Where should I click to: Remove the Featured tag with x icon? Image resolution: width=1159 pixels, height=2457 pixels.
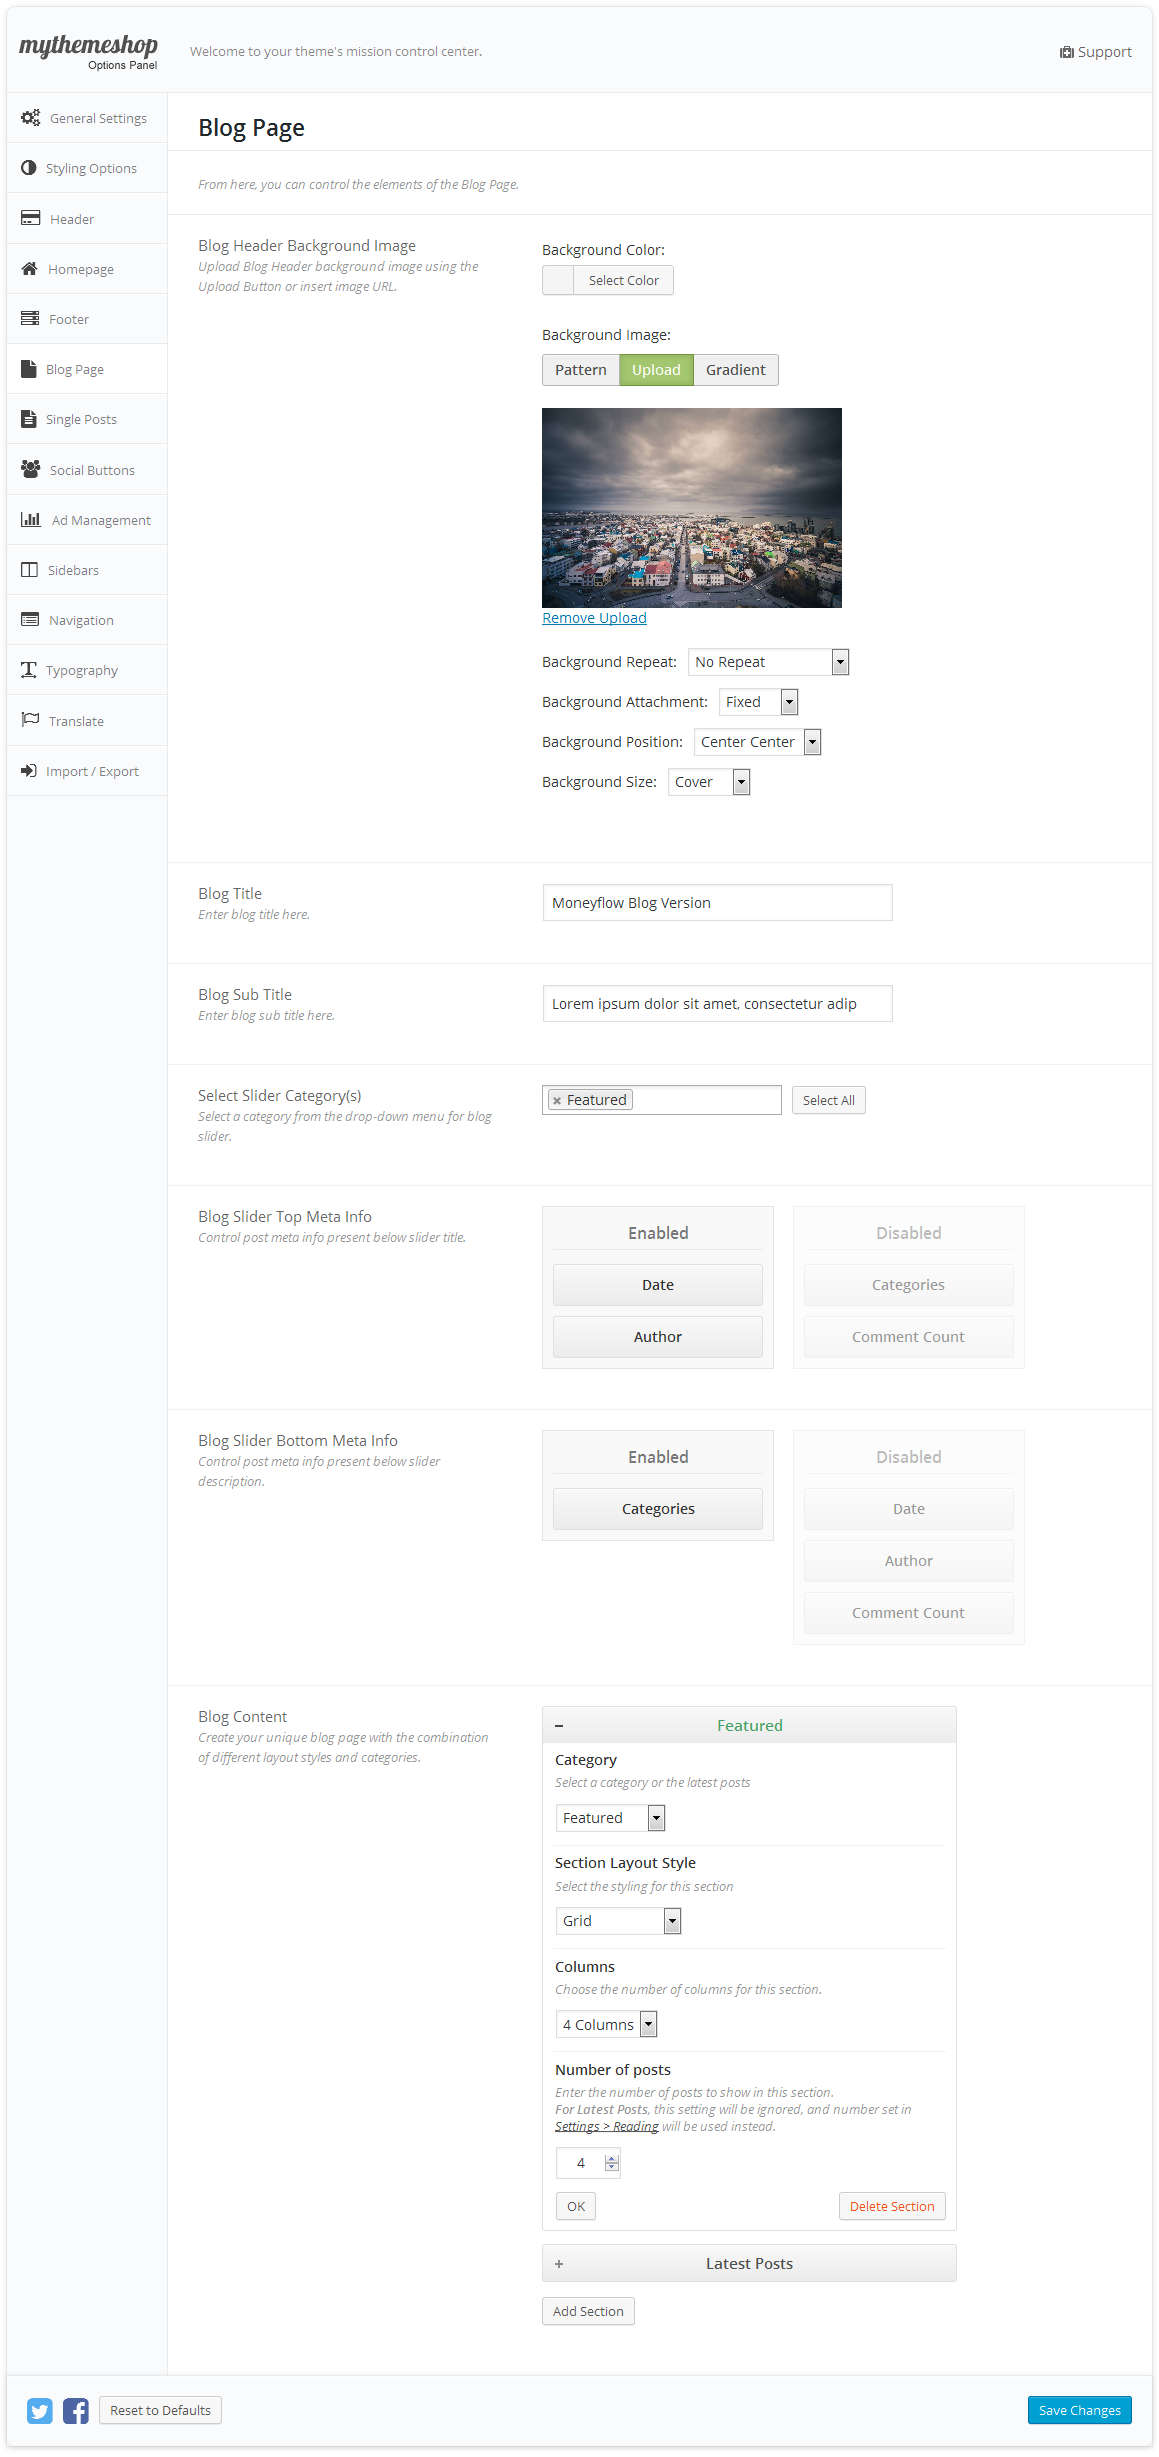(557, 1101)
